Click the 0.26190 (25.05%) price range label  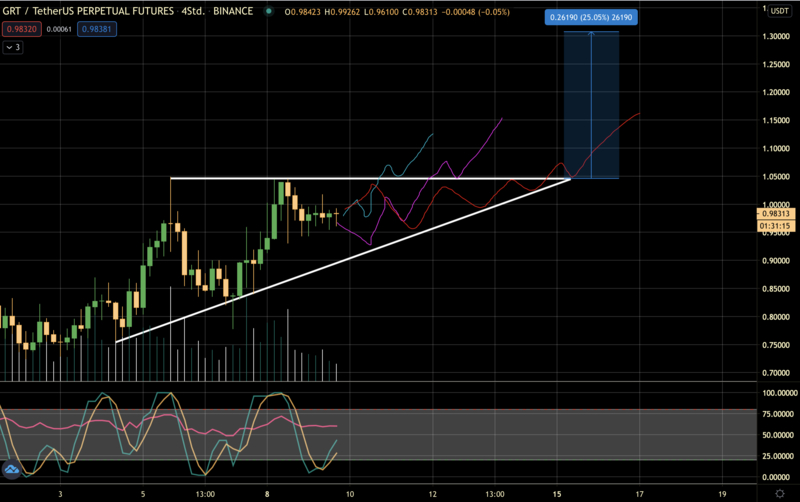(591, 17)
